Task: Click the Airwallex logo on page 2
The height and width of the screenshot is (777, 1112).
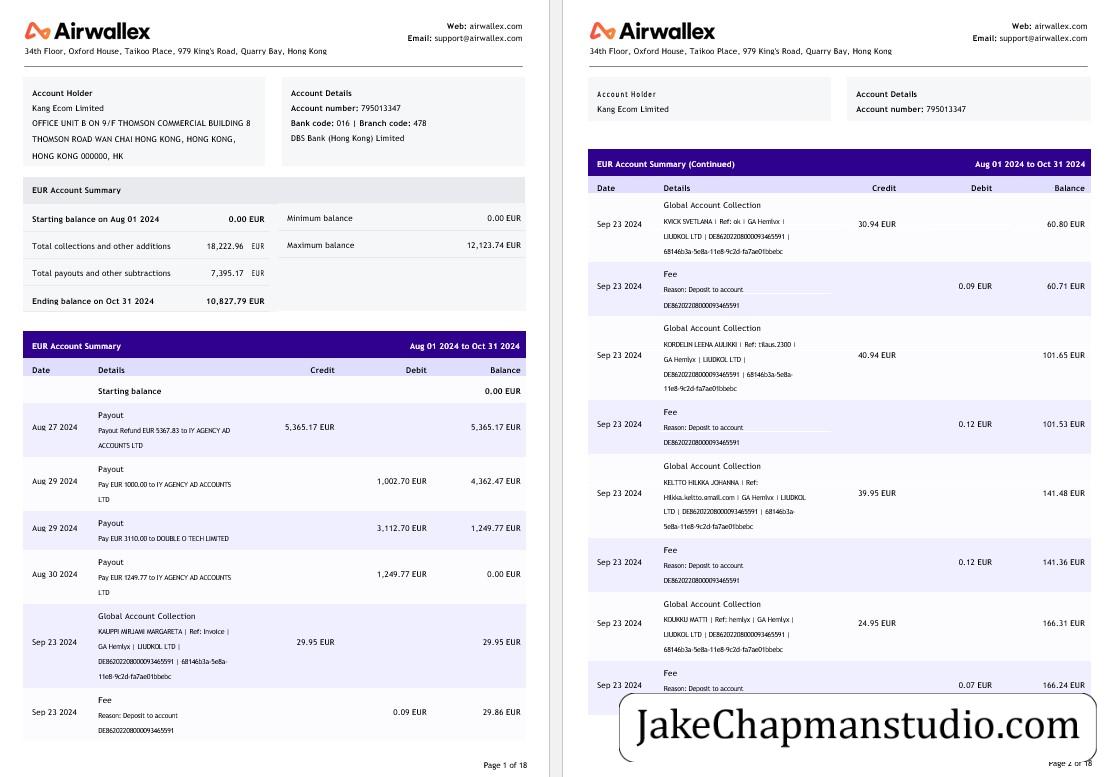Action: coord(652,31)
